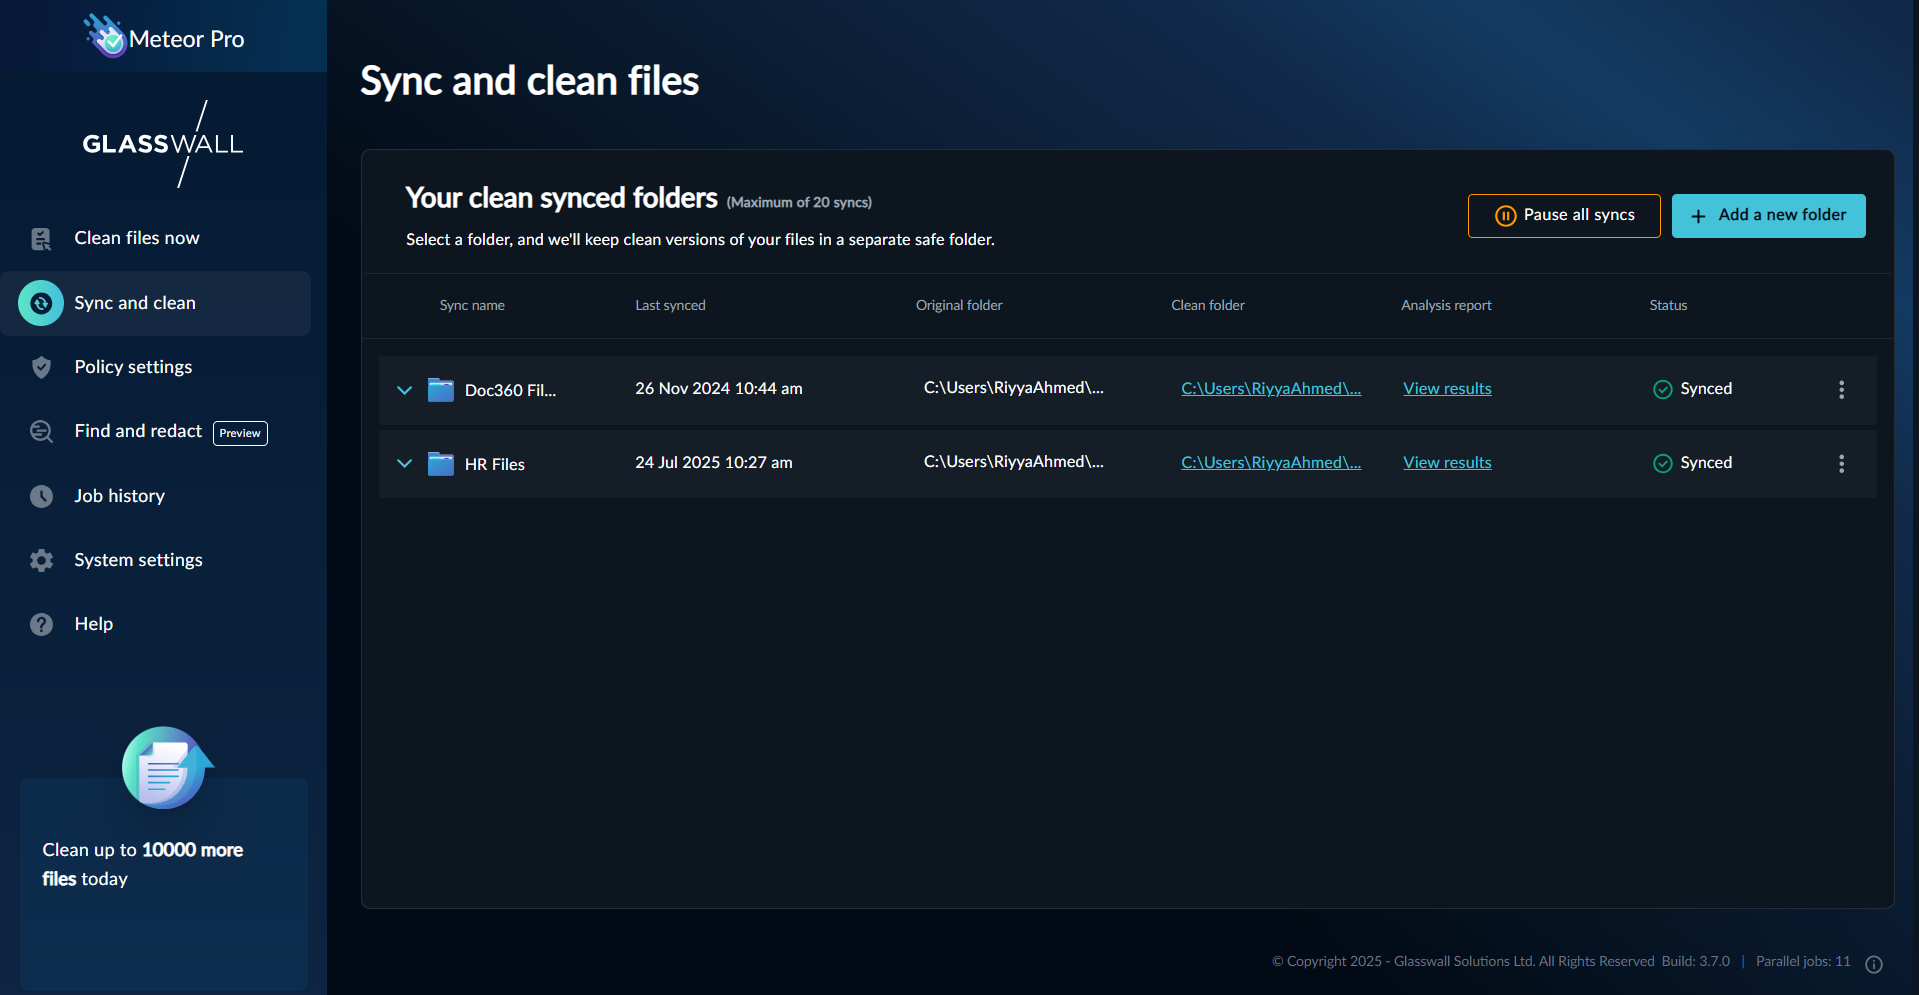The width and height of the screenshot is (1919, 995).
Task: Click the Clean folder column header
Action: tap(1208, 305)
